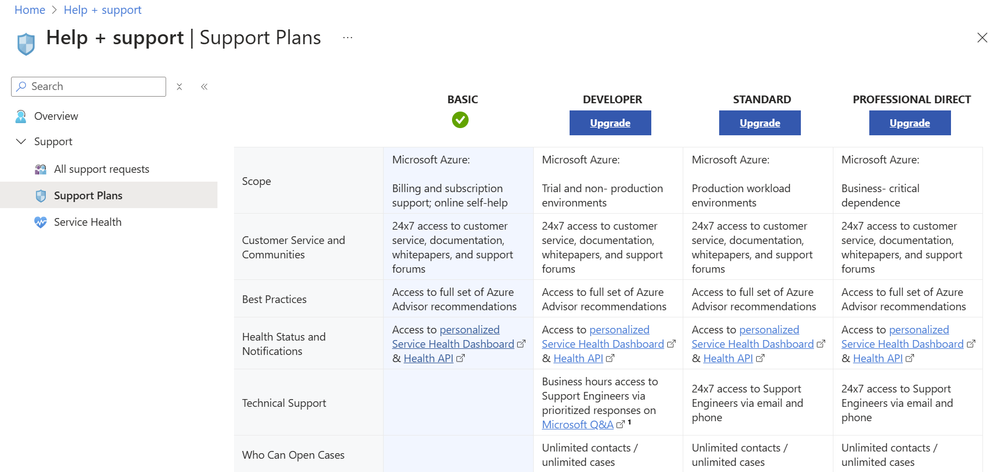
Task: Upgrade to the Developer plan
Action: pos(610,123)
